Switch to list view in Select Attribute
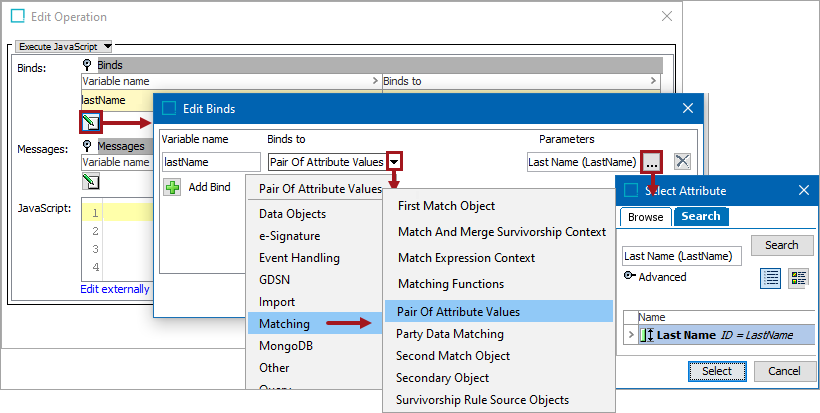Screen dimensions: 820x413 [771, 278]
